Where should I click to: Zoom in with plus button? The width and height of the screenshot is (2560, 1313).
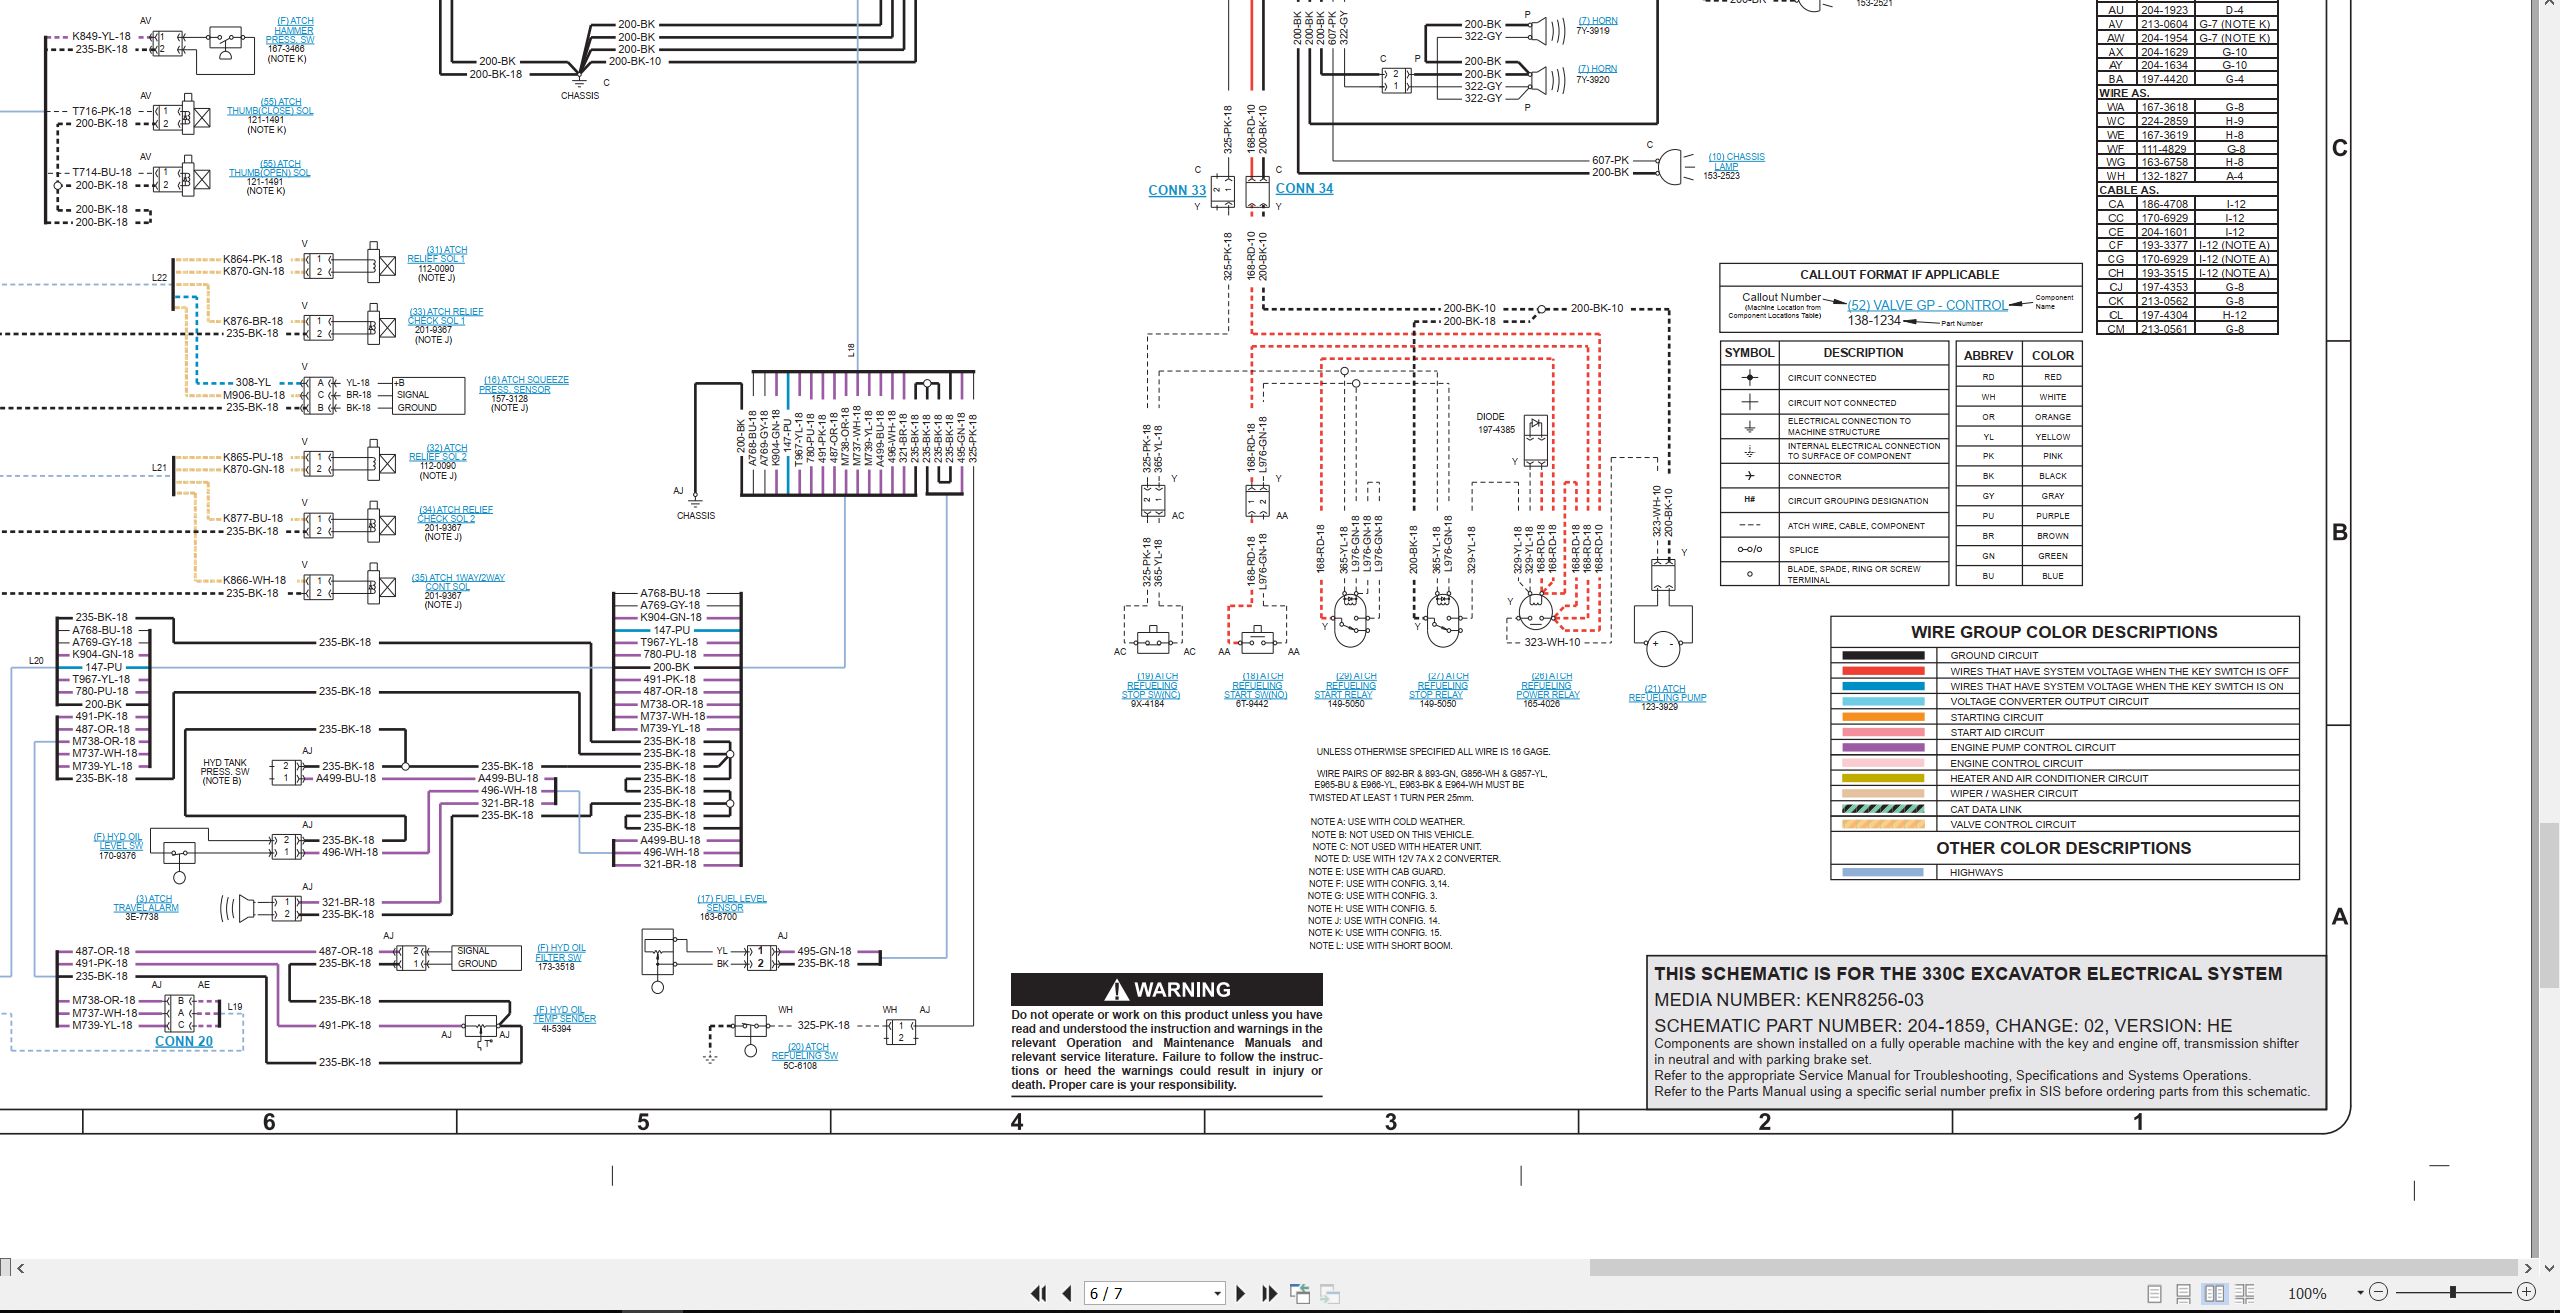pos(2526,1292)
